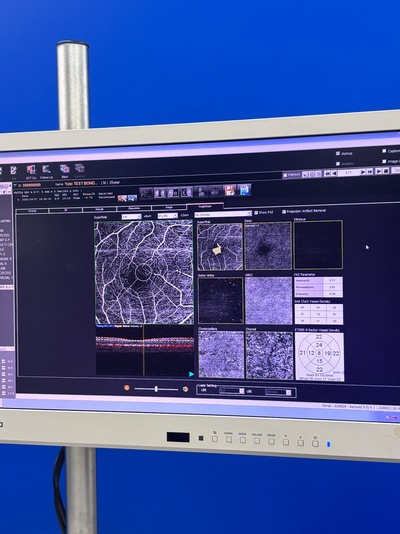Screen dimensions: 400x534
Task: Open the No Overlay dropdown
Action: (x=223, y=214)
